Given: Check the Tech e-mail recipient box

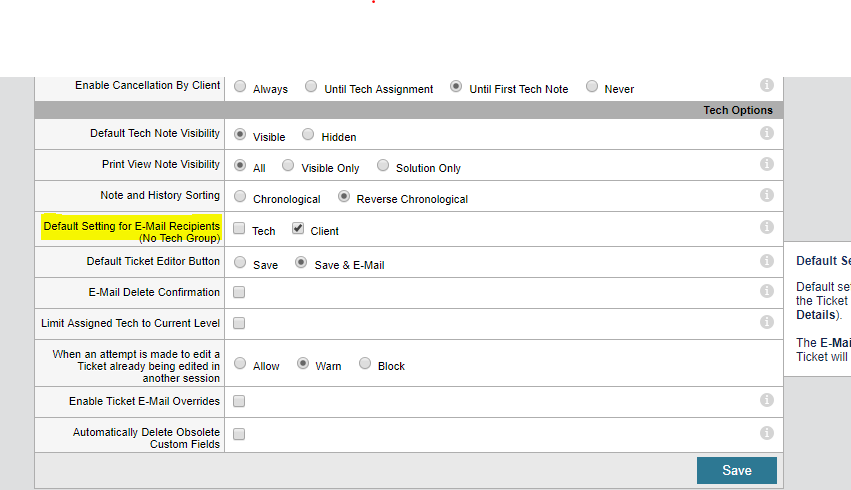Looking at the screenshot, I should pyautogui.click(x=239, y=228).
